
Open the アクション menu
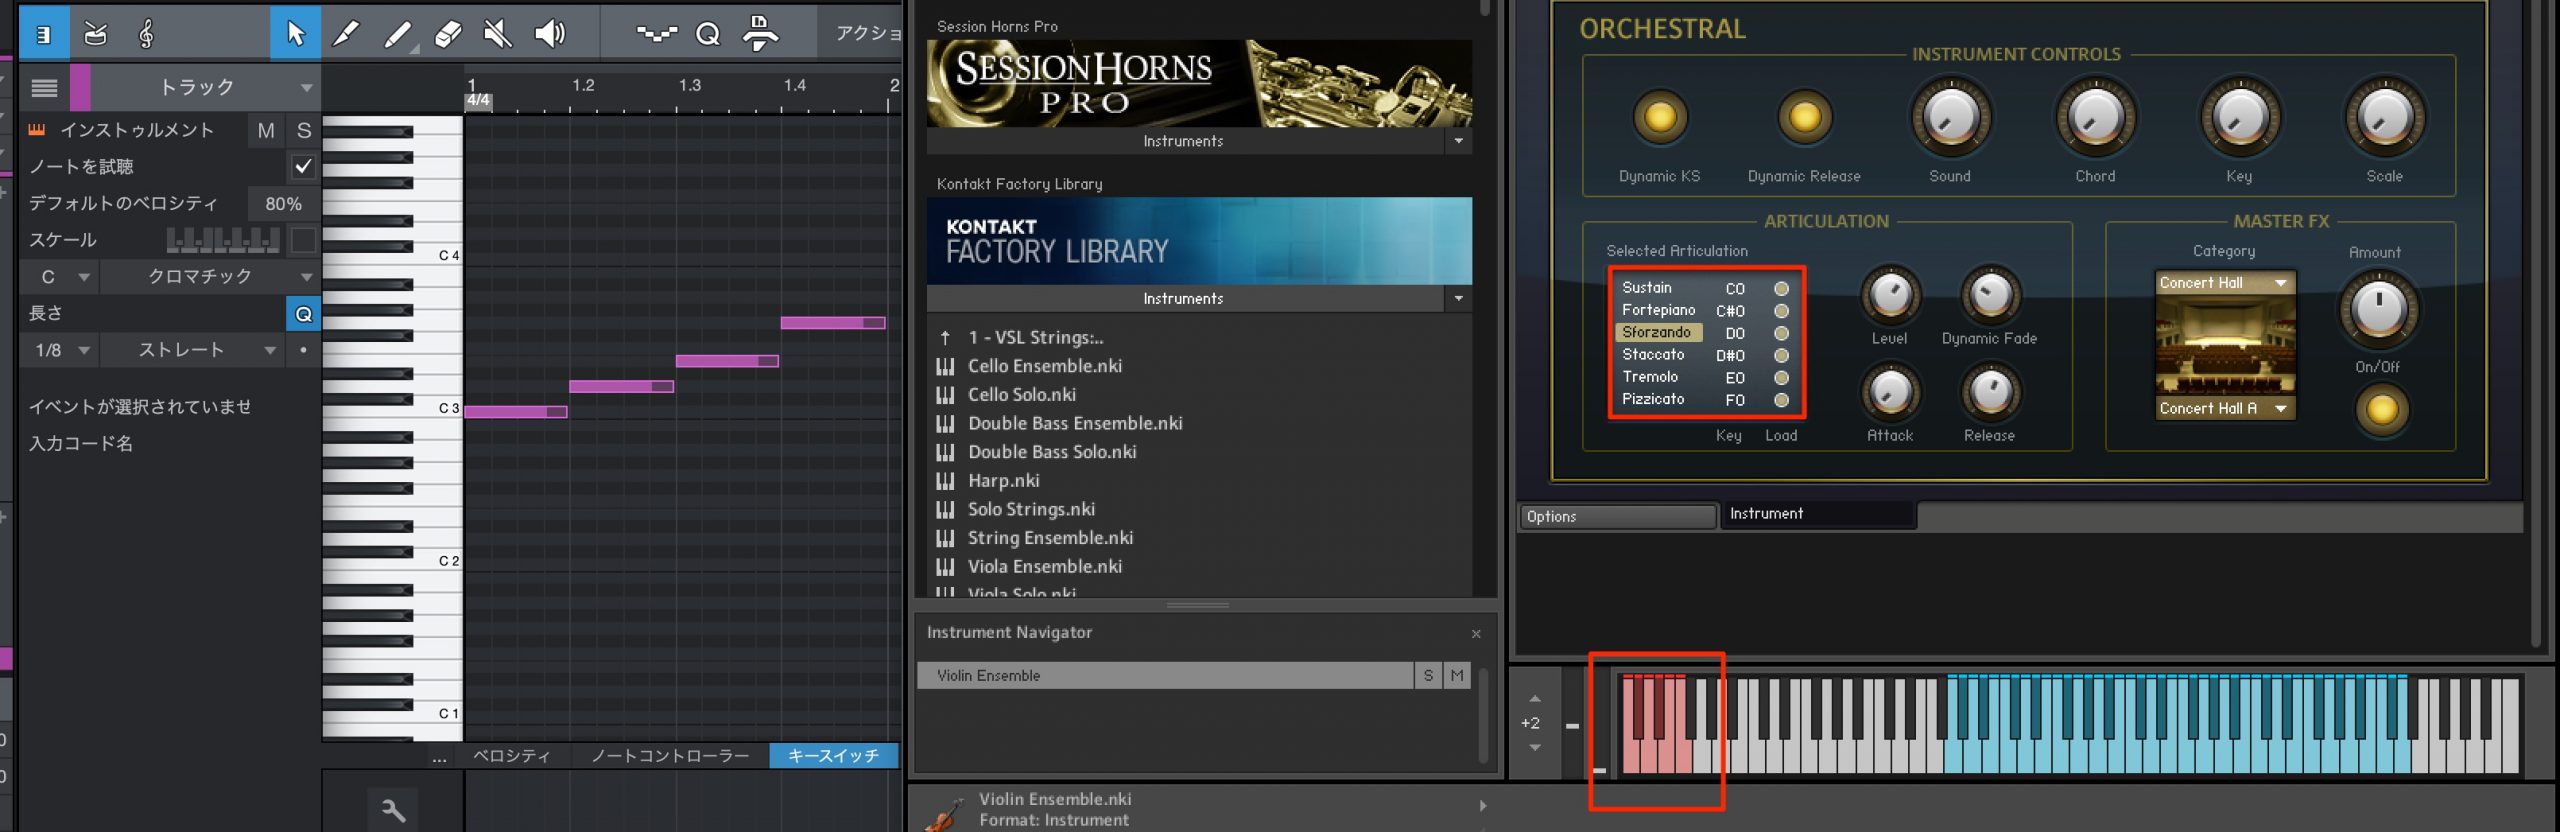pyautogui.click(x=866, y=34)
